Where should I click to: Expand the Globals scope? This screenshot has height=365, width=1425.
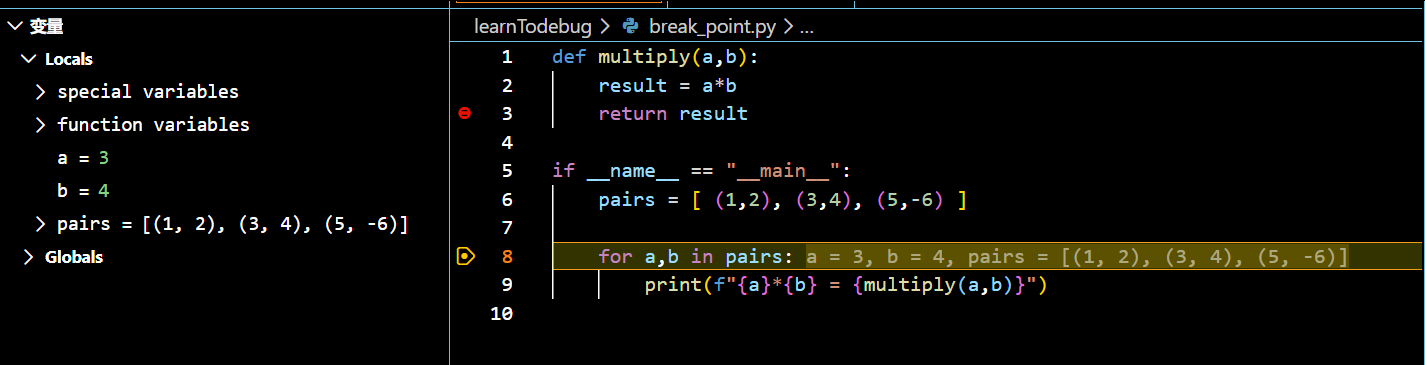[28, 257]
